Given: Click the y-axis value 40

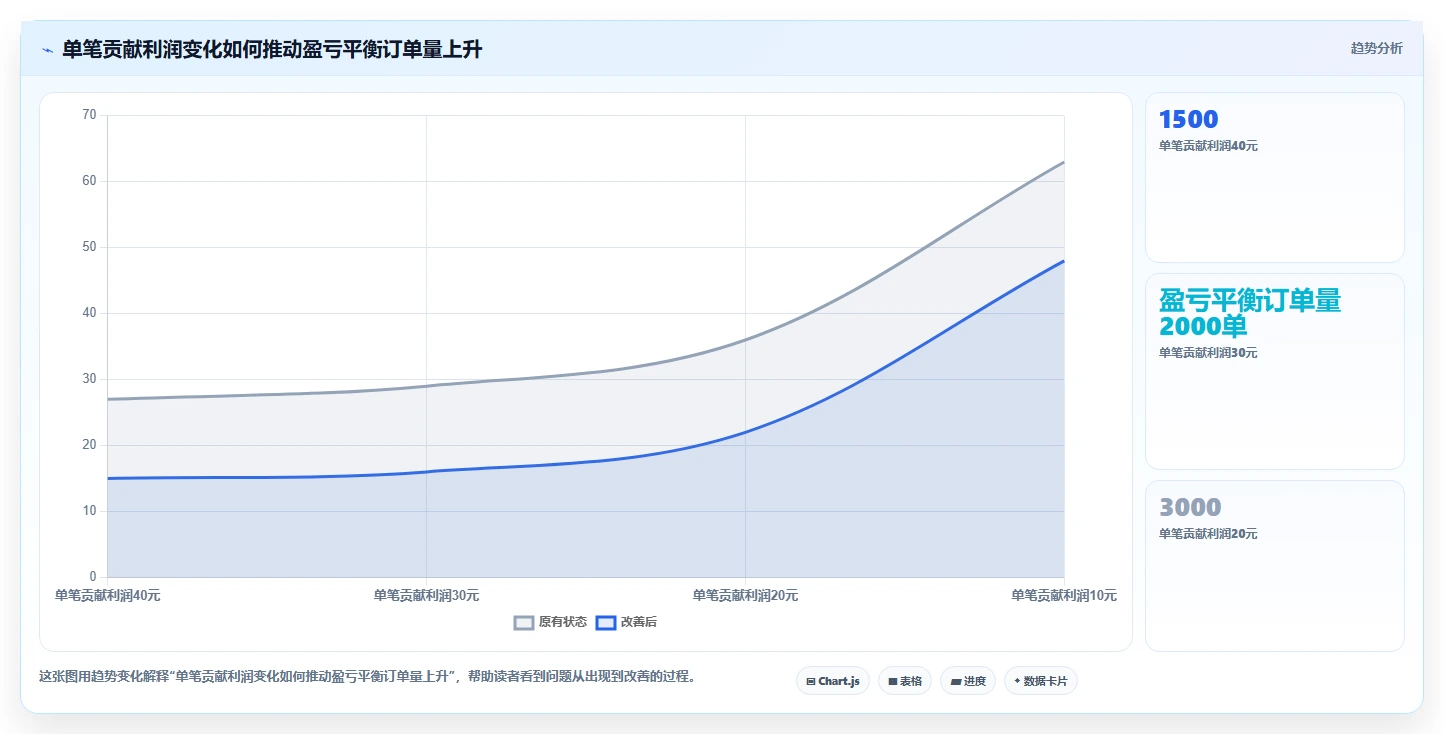Looking at the screenshot, I should click(89, 313).
